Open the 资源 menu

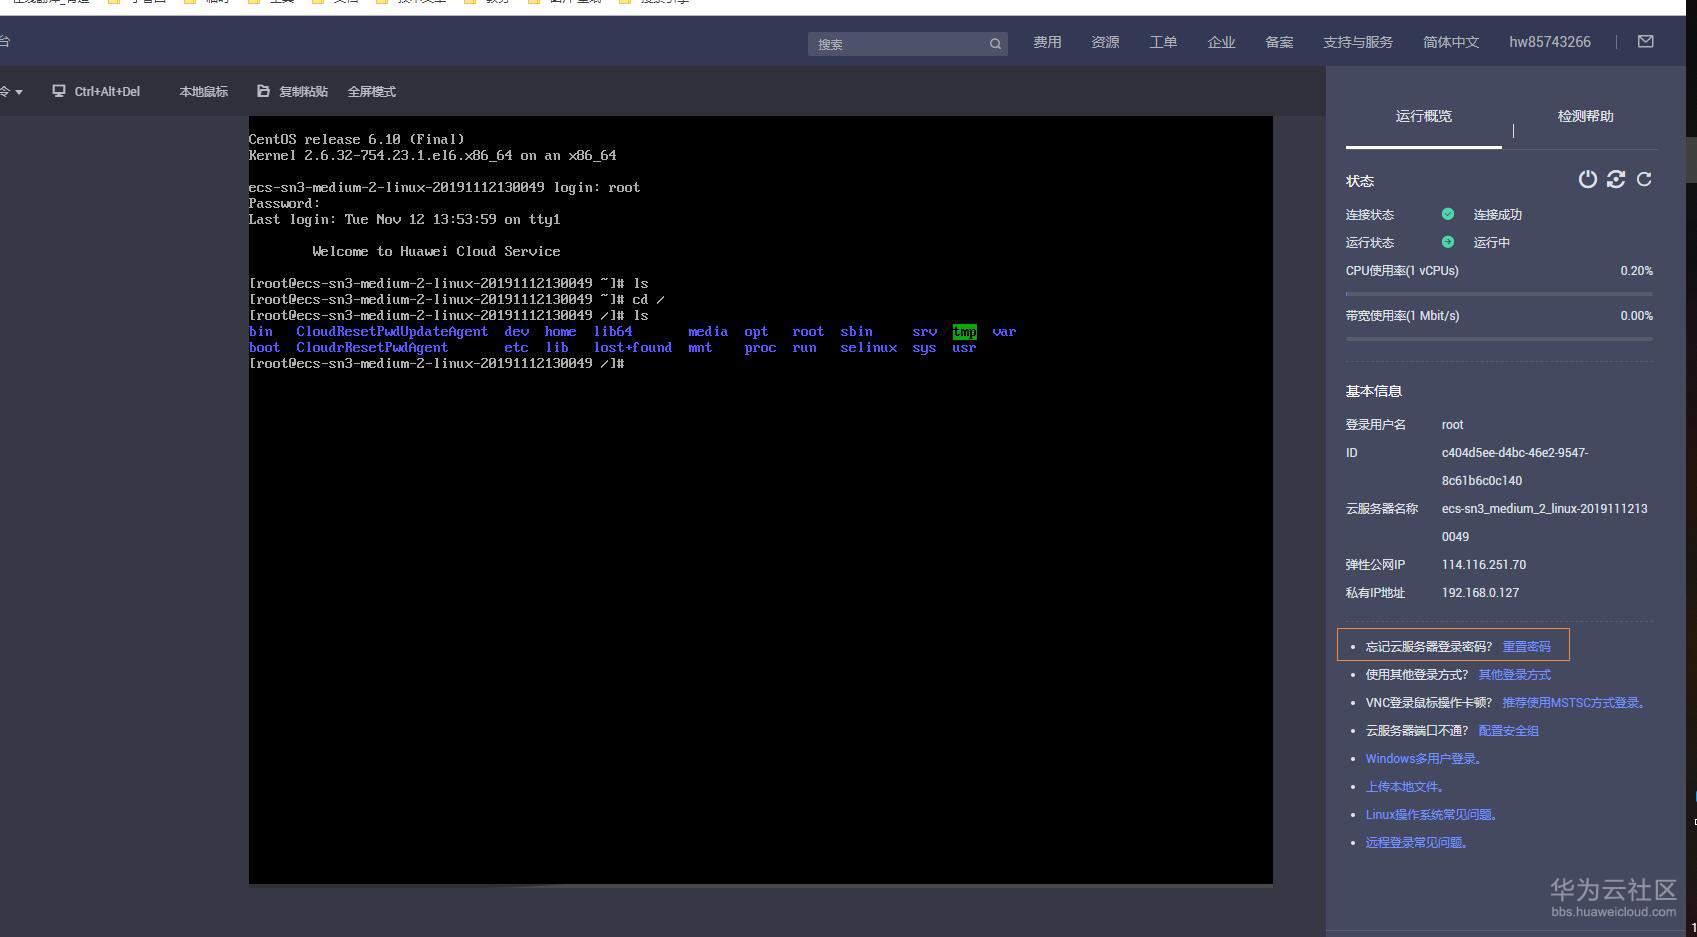(x=1105, y=42)
